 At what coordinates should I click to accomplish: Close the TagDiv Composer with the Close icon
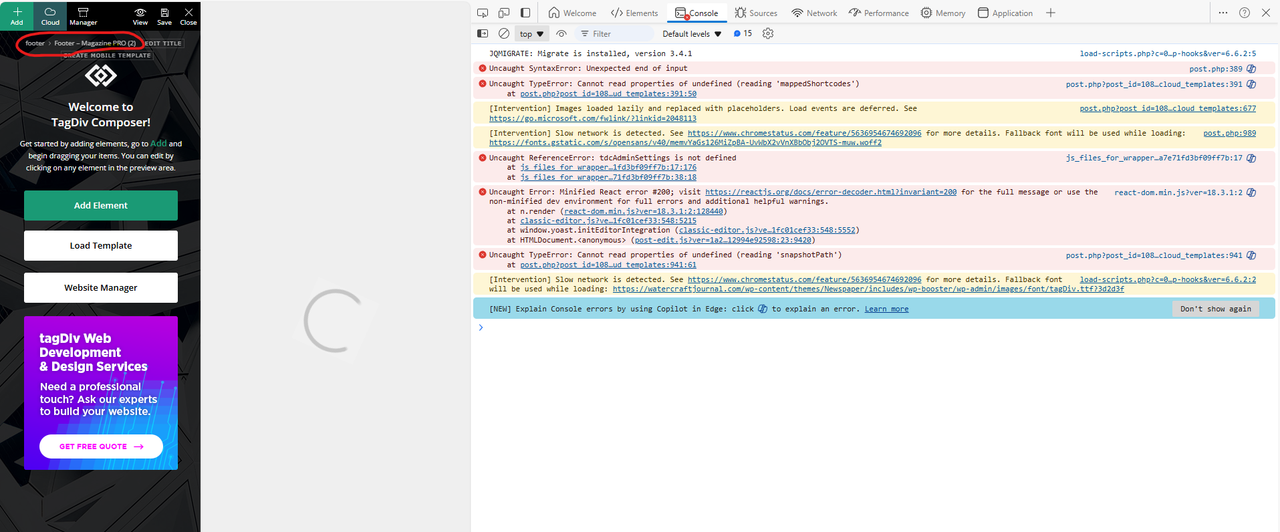pyautogui.click(x=188, y=15)
